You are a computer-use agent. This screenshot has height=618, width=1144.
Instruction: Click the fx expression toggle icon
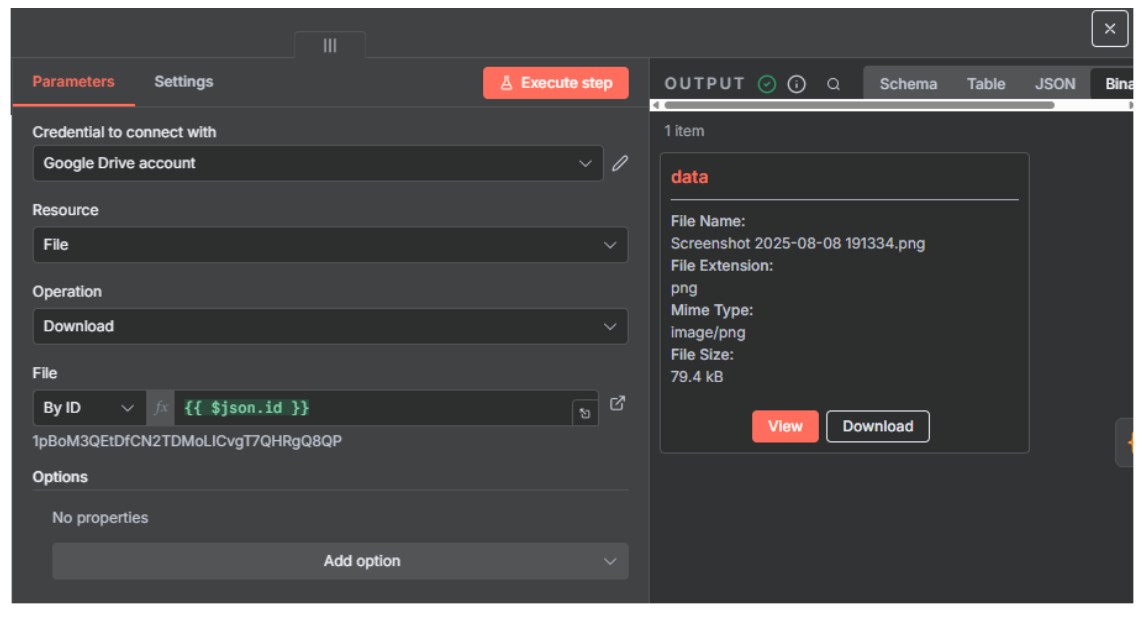[x=161, y=408]
